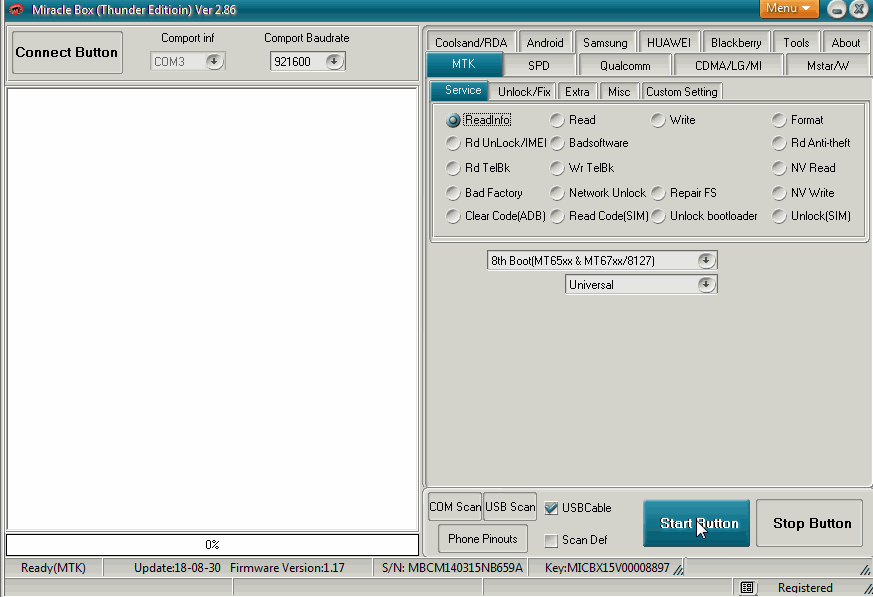Switch to the Android tab
The width and height of the screenshot is (873, 597).
pyautogui.click(x=545, y=42)
